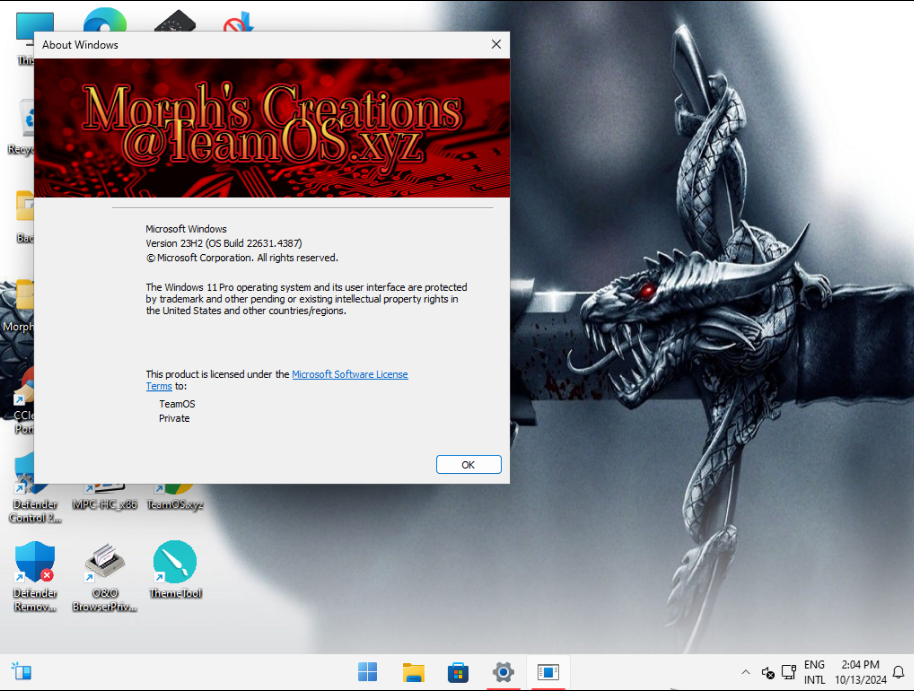
Task: Select the TeamOS.xyz desktop shortcut
Action: [175, 499]
